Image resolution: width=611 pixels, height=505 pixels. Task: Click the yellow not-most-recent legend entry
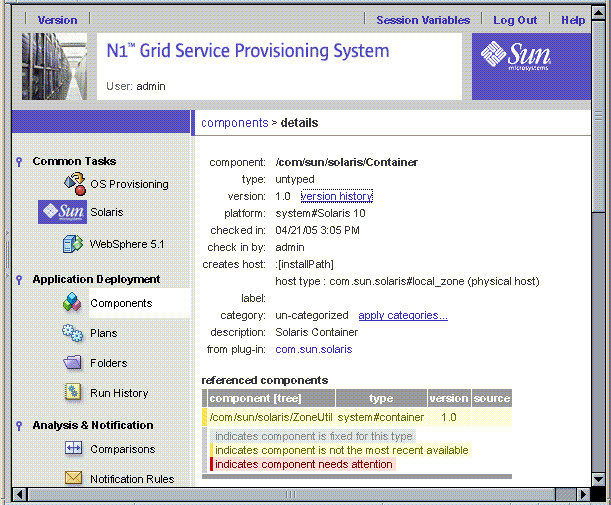(x=341, y=450)
